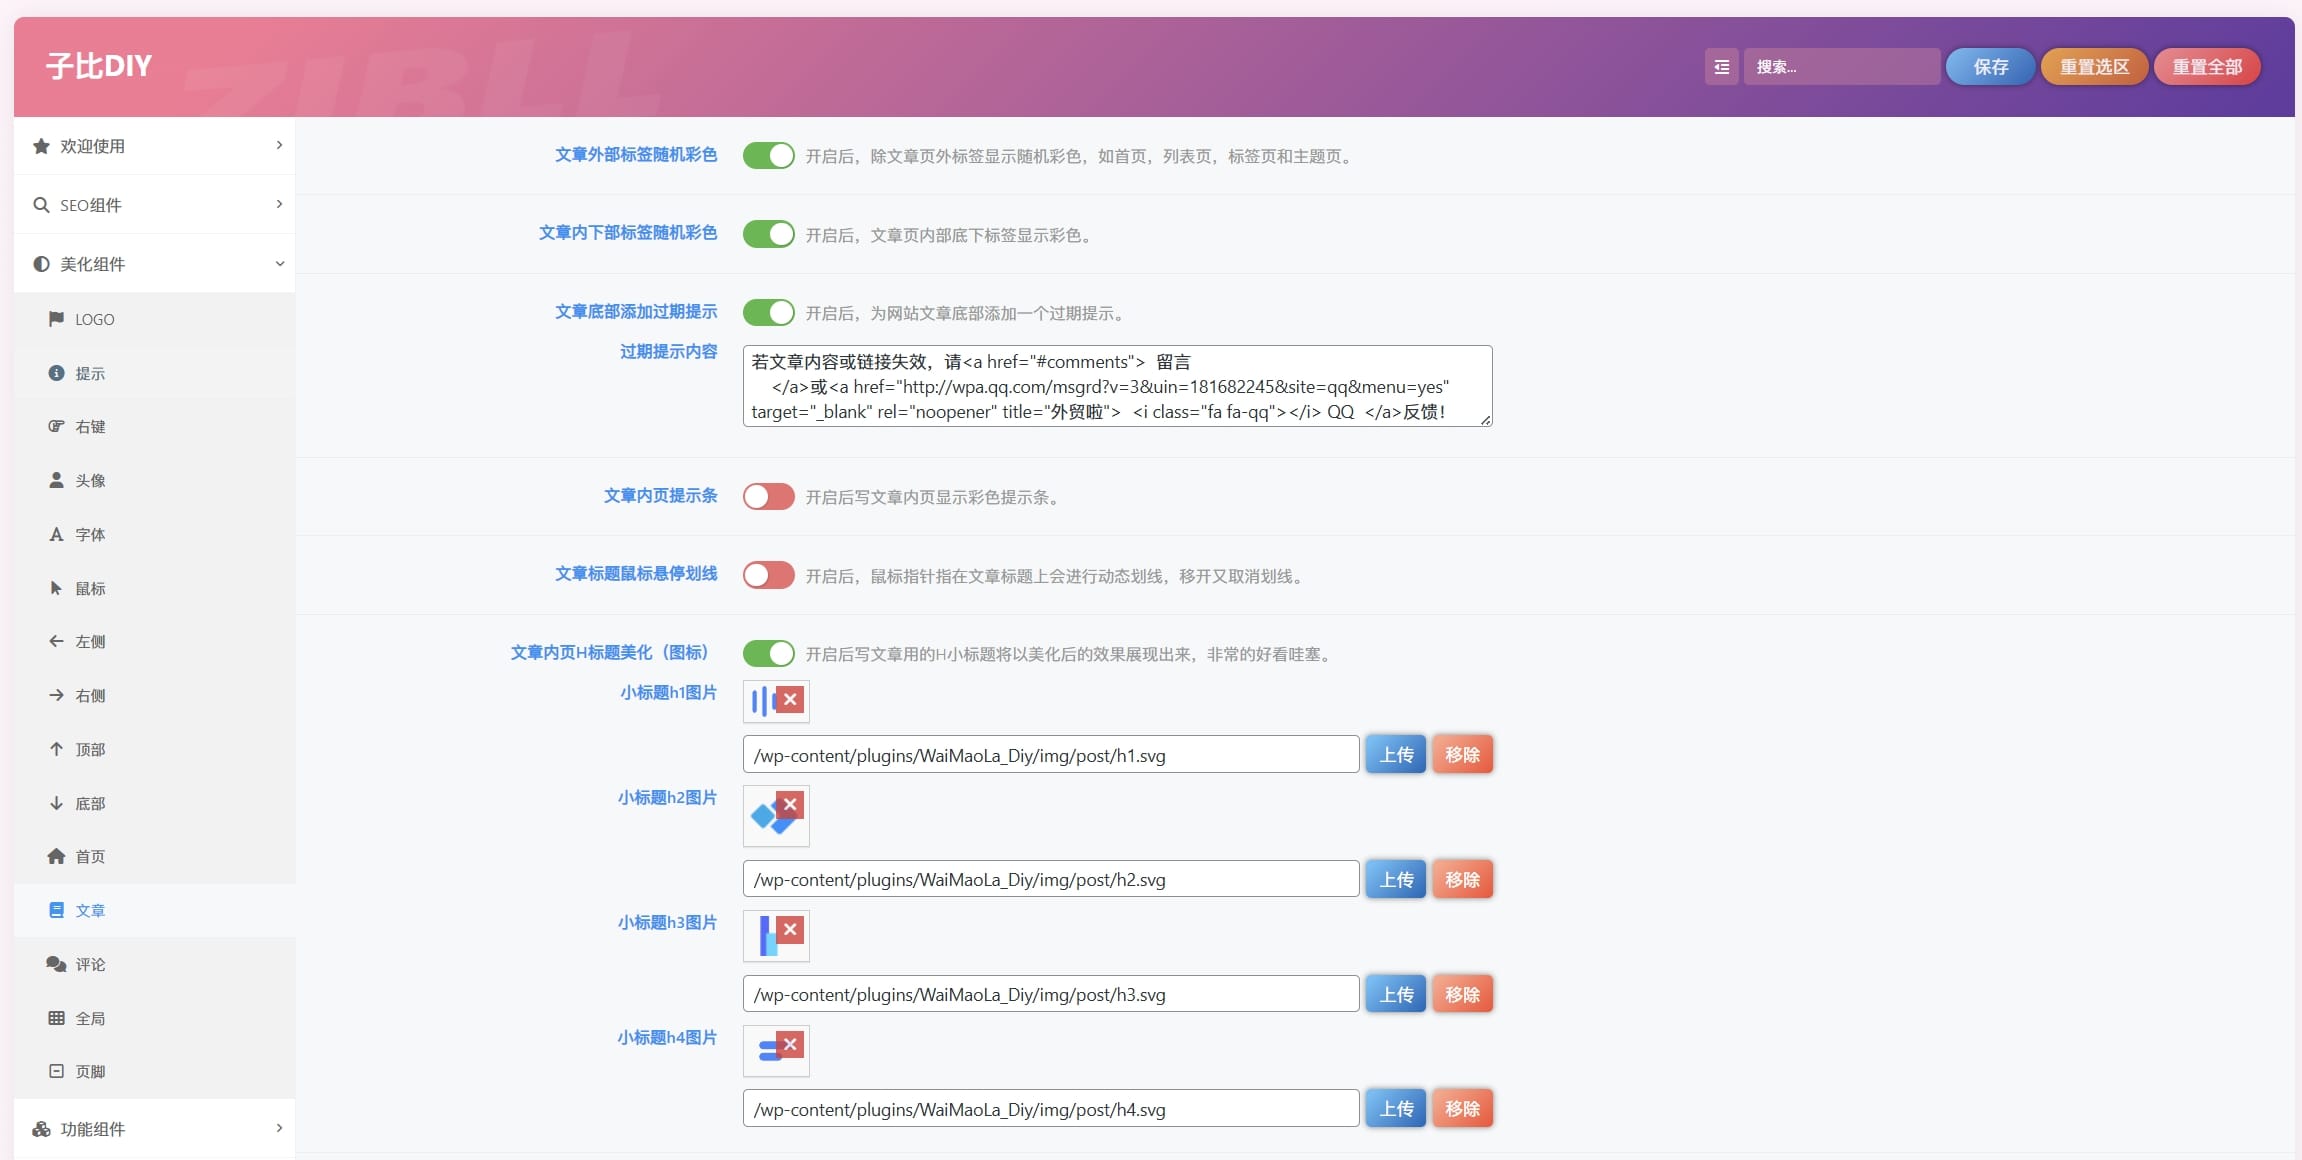
Task: Click red X on h4 image preview
Action: pos(790,1044)
